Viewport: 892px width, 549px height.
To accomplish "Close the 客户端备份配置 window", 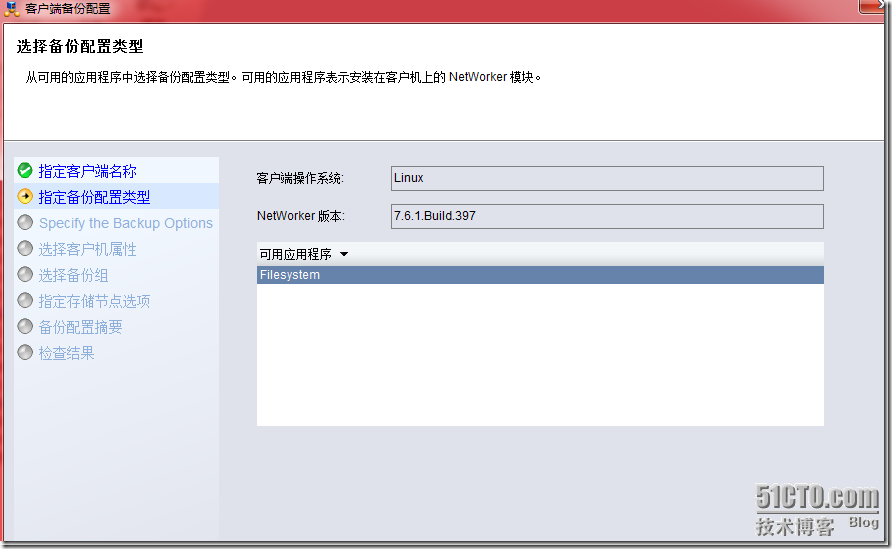I will pos(874,6).
